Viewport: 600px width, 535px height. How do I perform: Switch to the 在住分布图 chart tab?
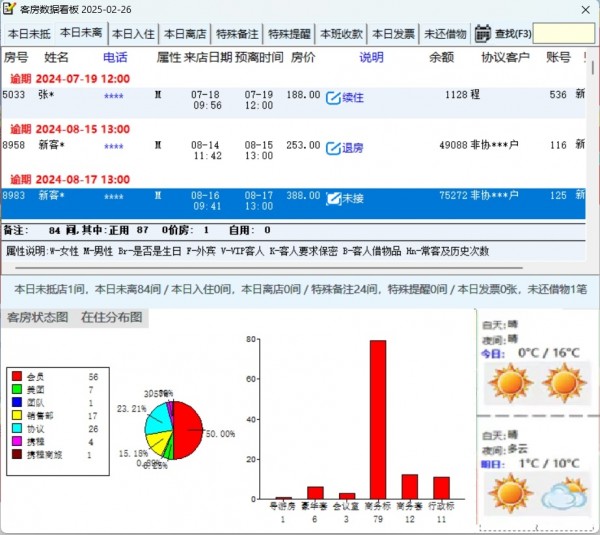coord(112,317)
